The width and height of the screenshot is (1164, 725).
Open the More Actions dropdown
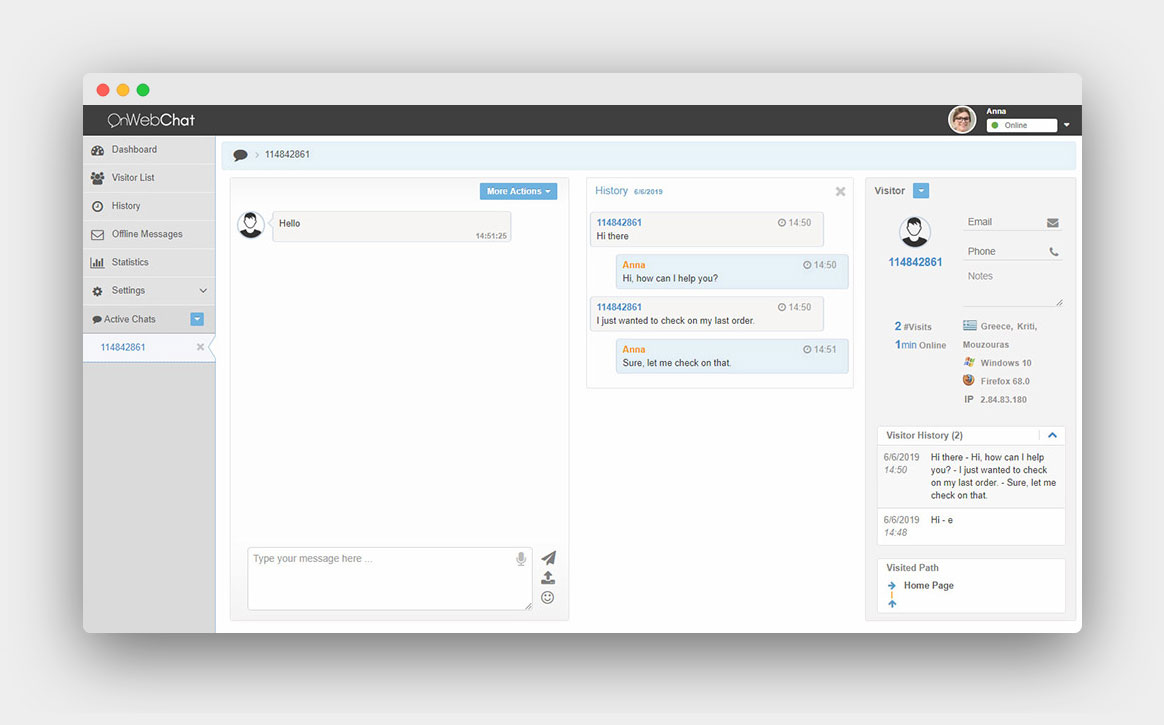point(518,190)
